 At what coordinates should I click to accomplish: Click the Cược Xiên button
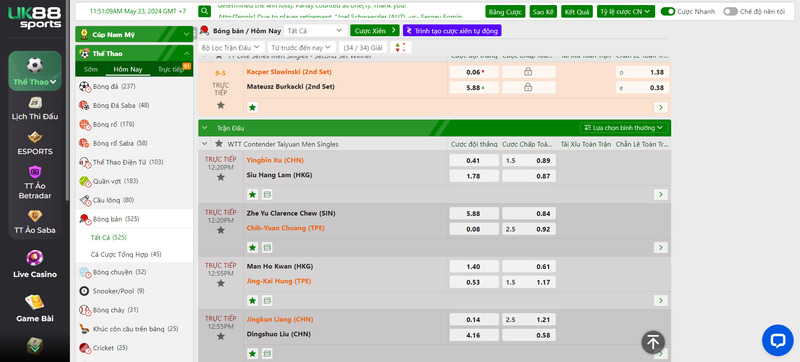point(374,31)
